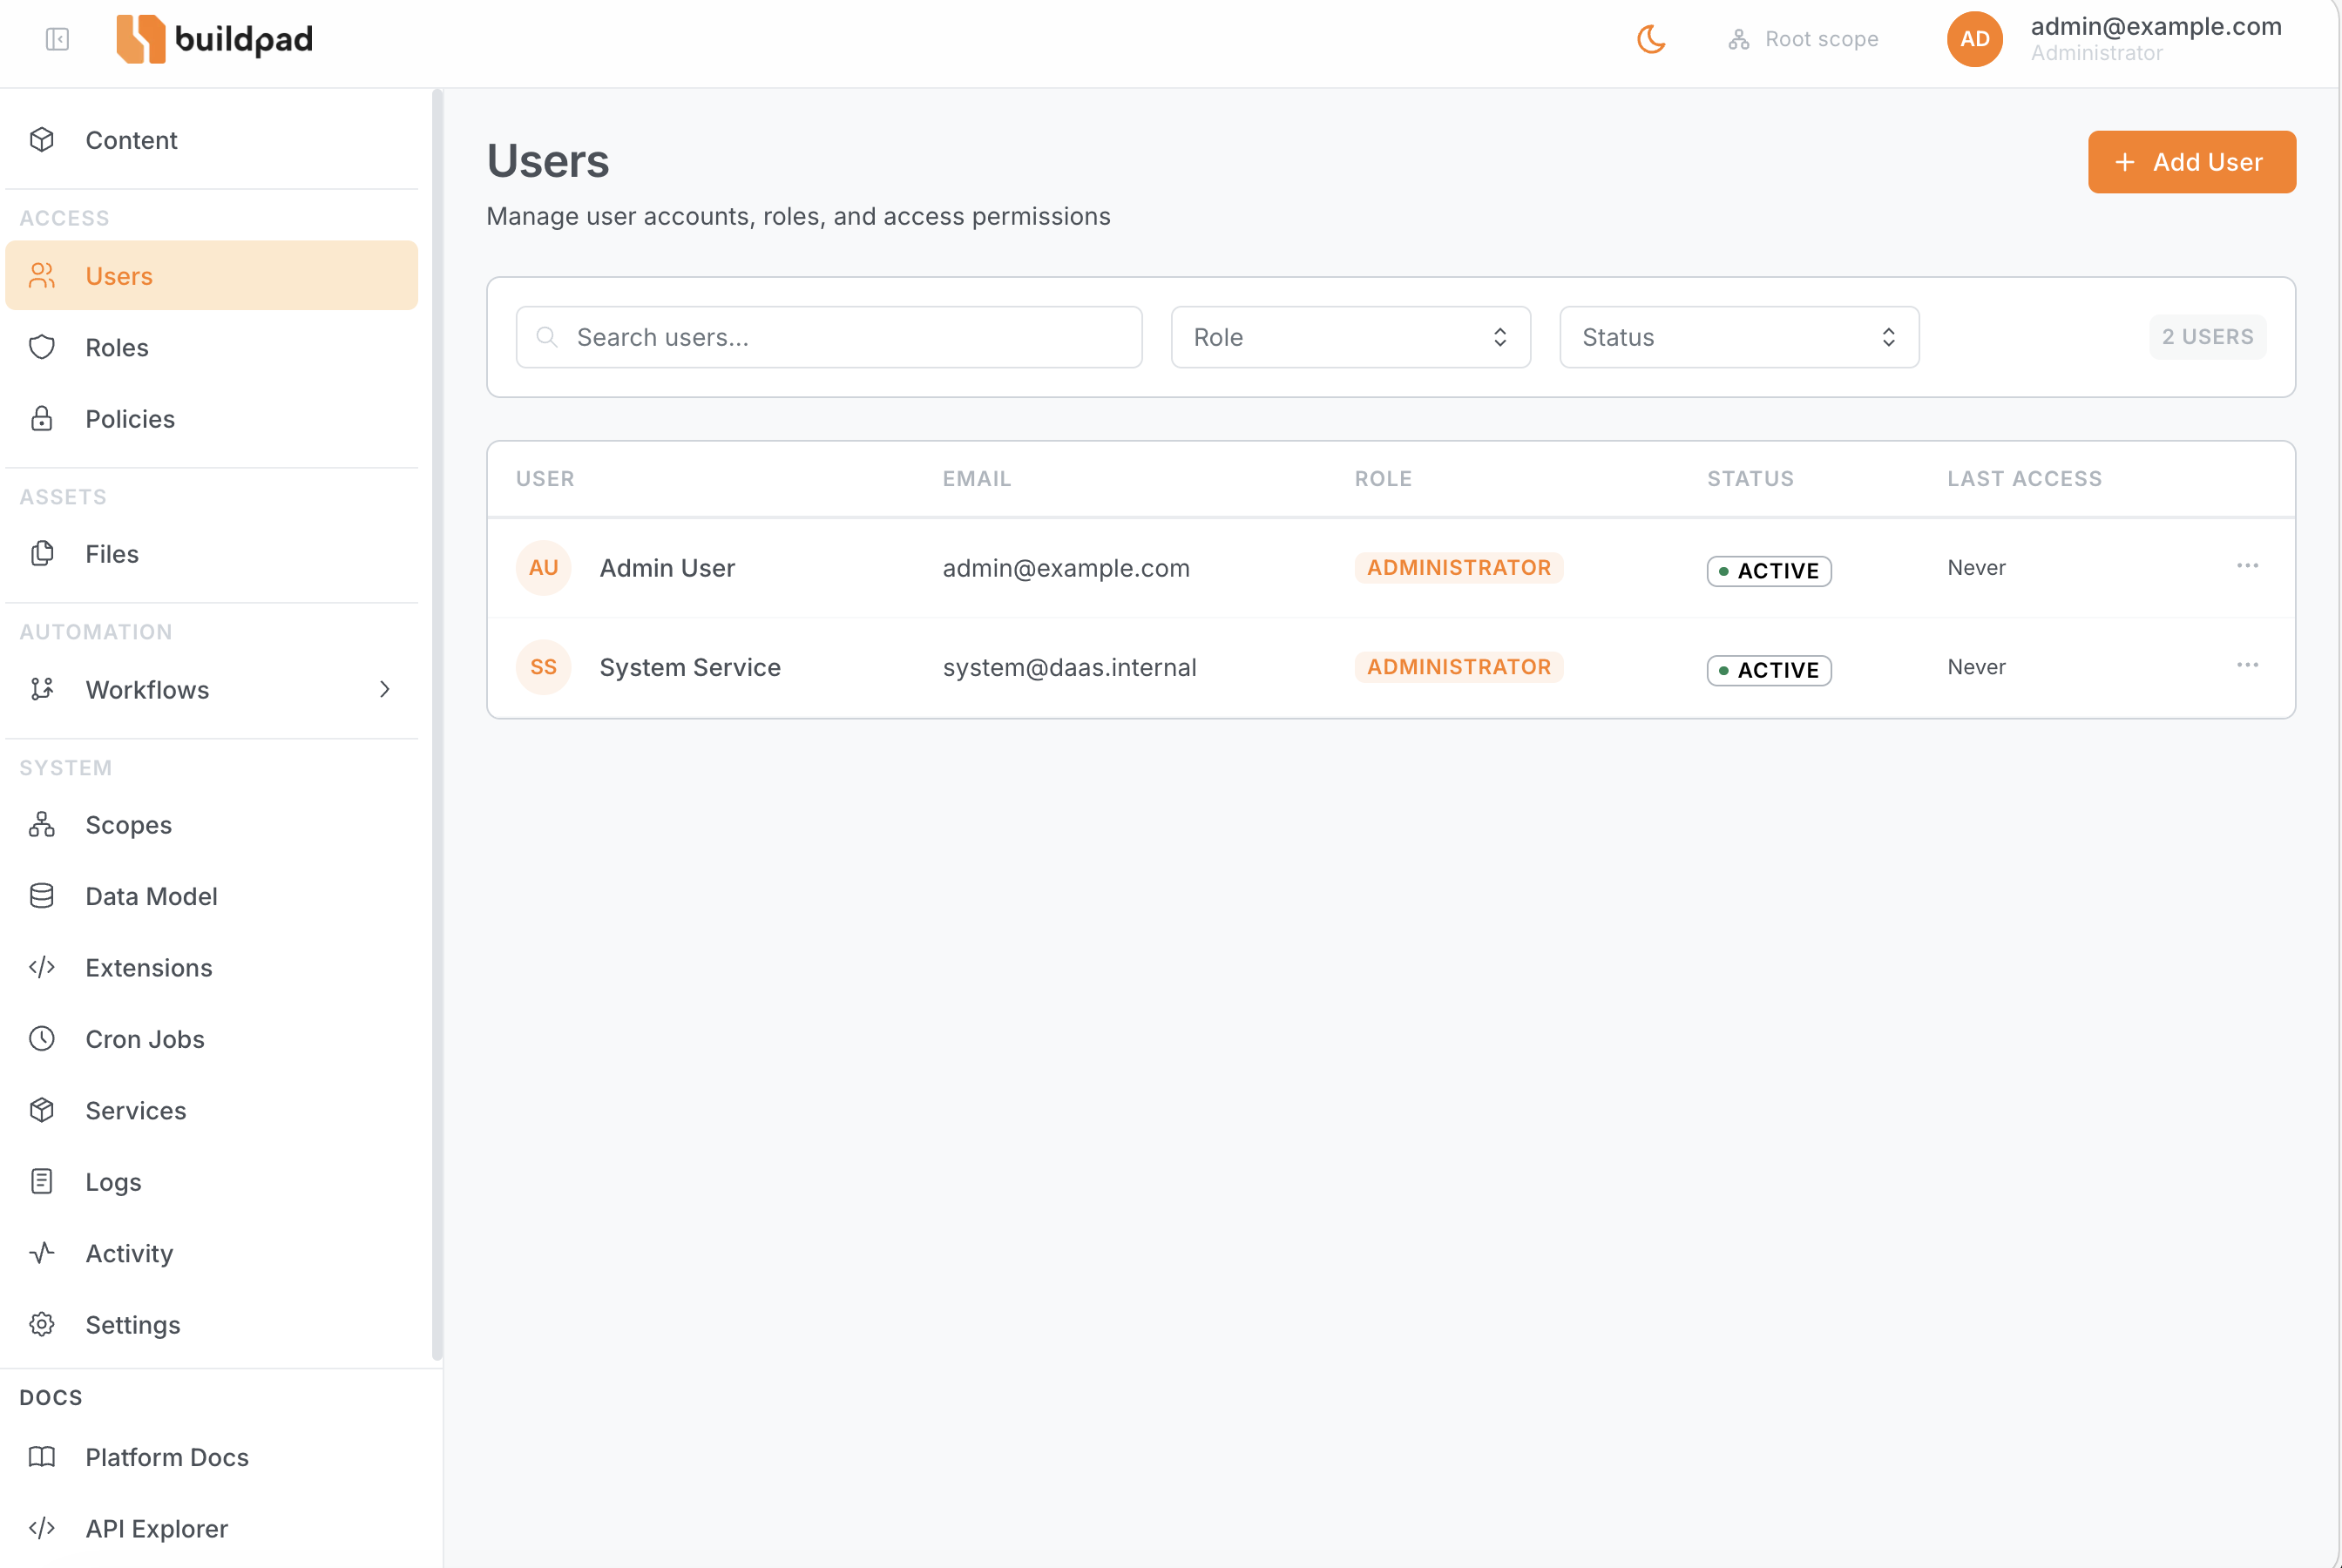
Task: Collapse the sidebar with the panel toggle icon
Action: tap(57, 39)
